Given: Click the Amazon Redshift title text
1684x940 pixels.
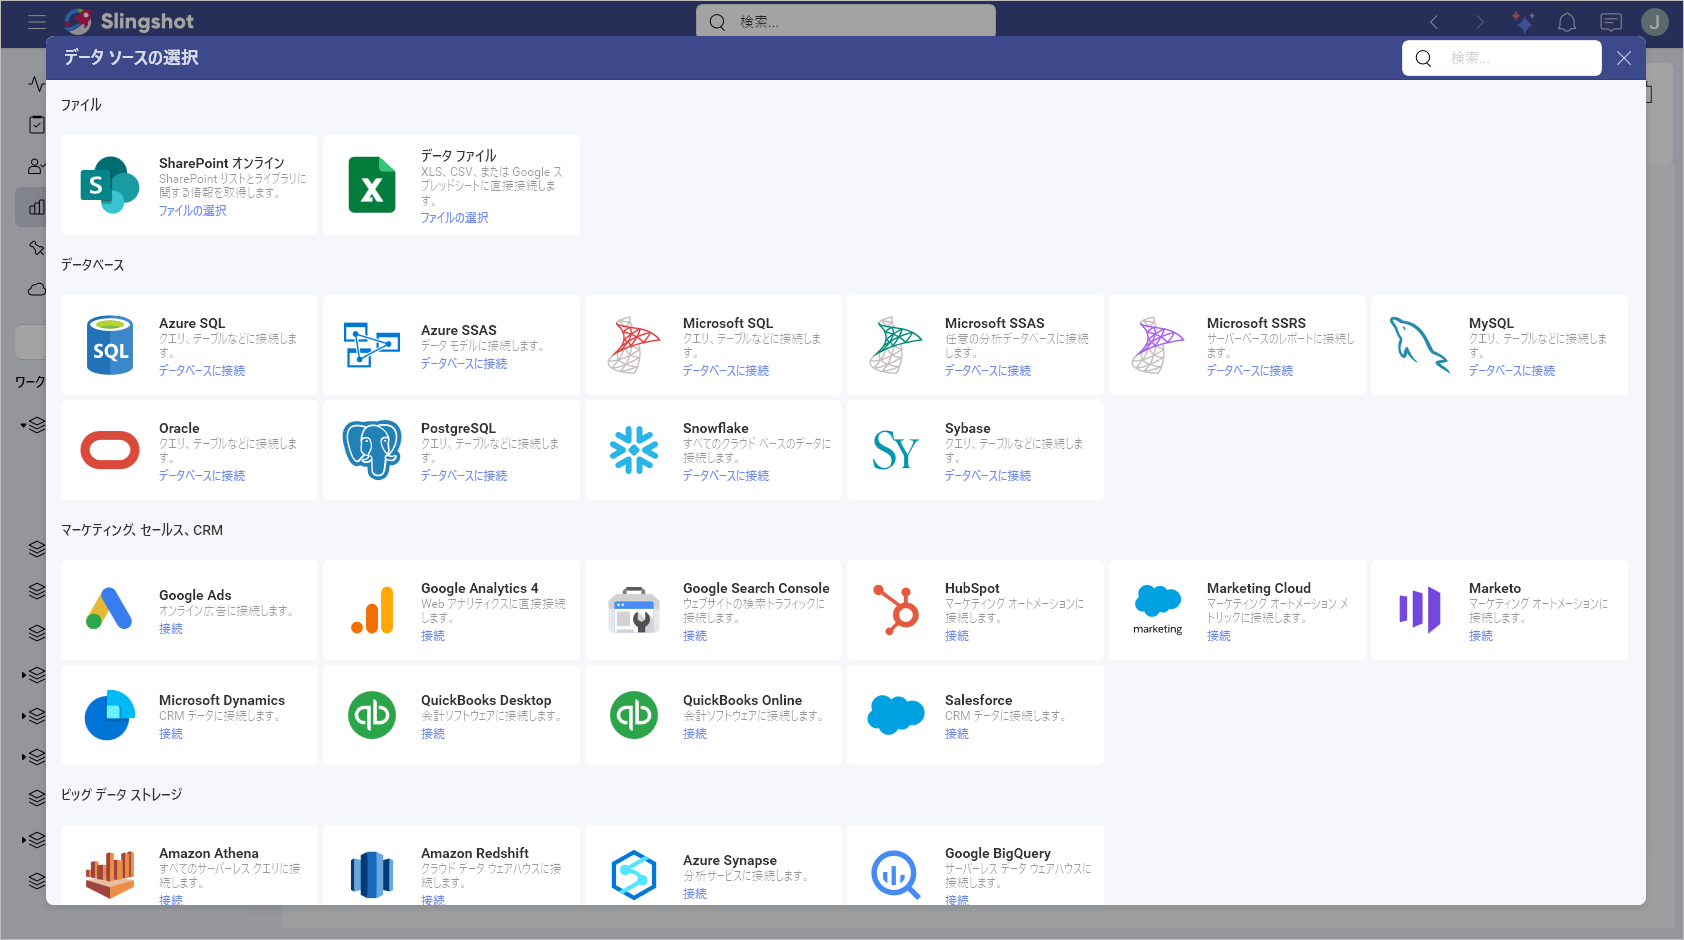Looking at the screenshot, I should [475, 853].
